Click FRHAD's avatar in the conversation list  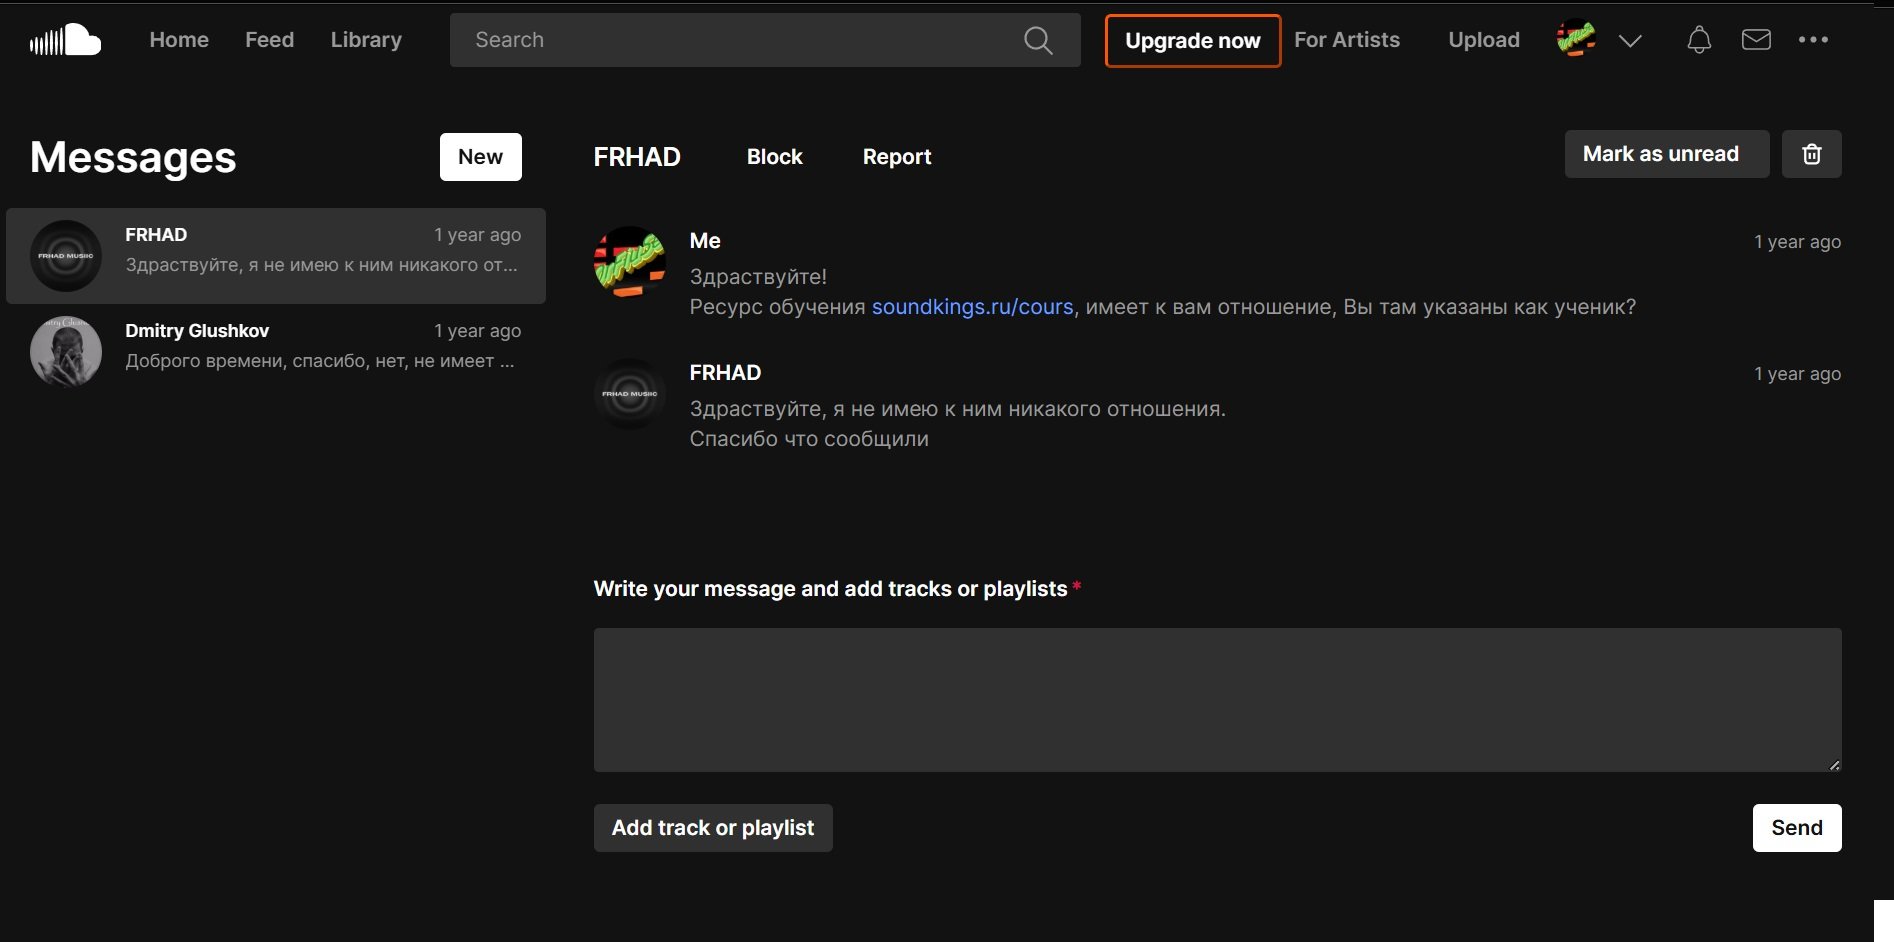tap(66, 256)
